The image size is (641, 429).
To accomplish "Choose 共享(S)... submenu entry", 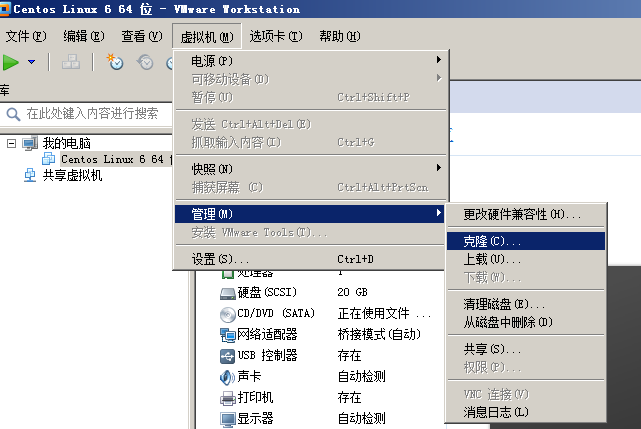I will pos(526,349).
